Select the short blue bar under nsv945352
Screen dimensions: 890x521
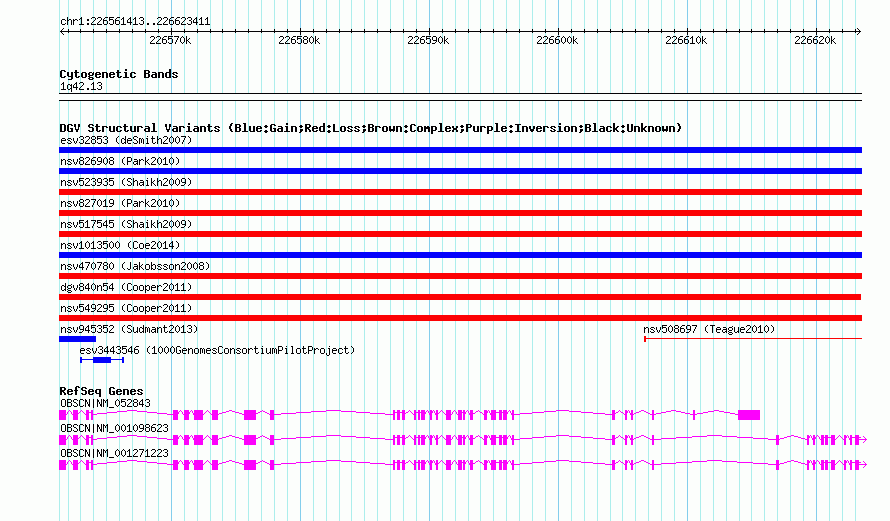coord(77,339)
